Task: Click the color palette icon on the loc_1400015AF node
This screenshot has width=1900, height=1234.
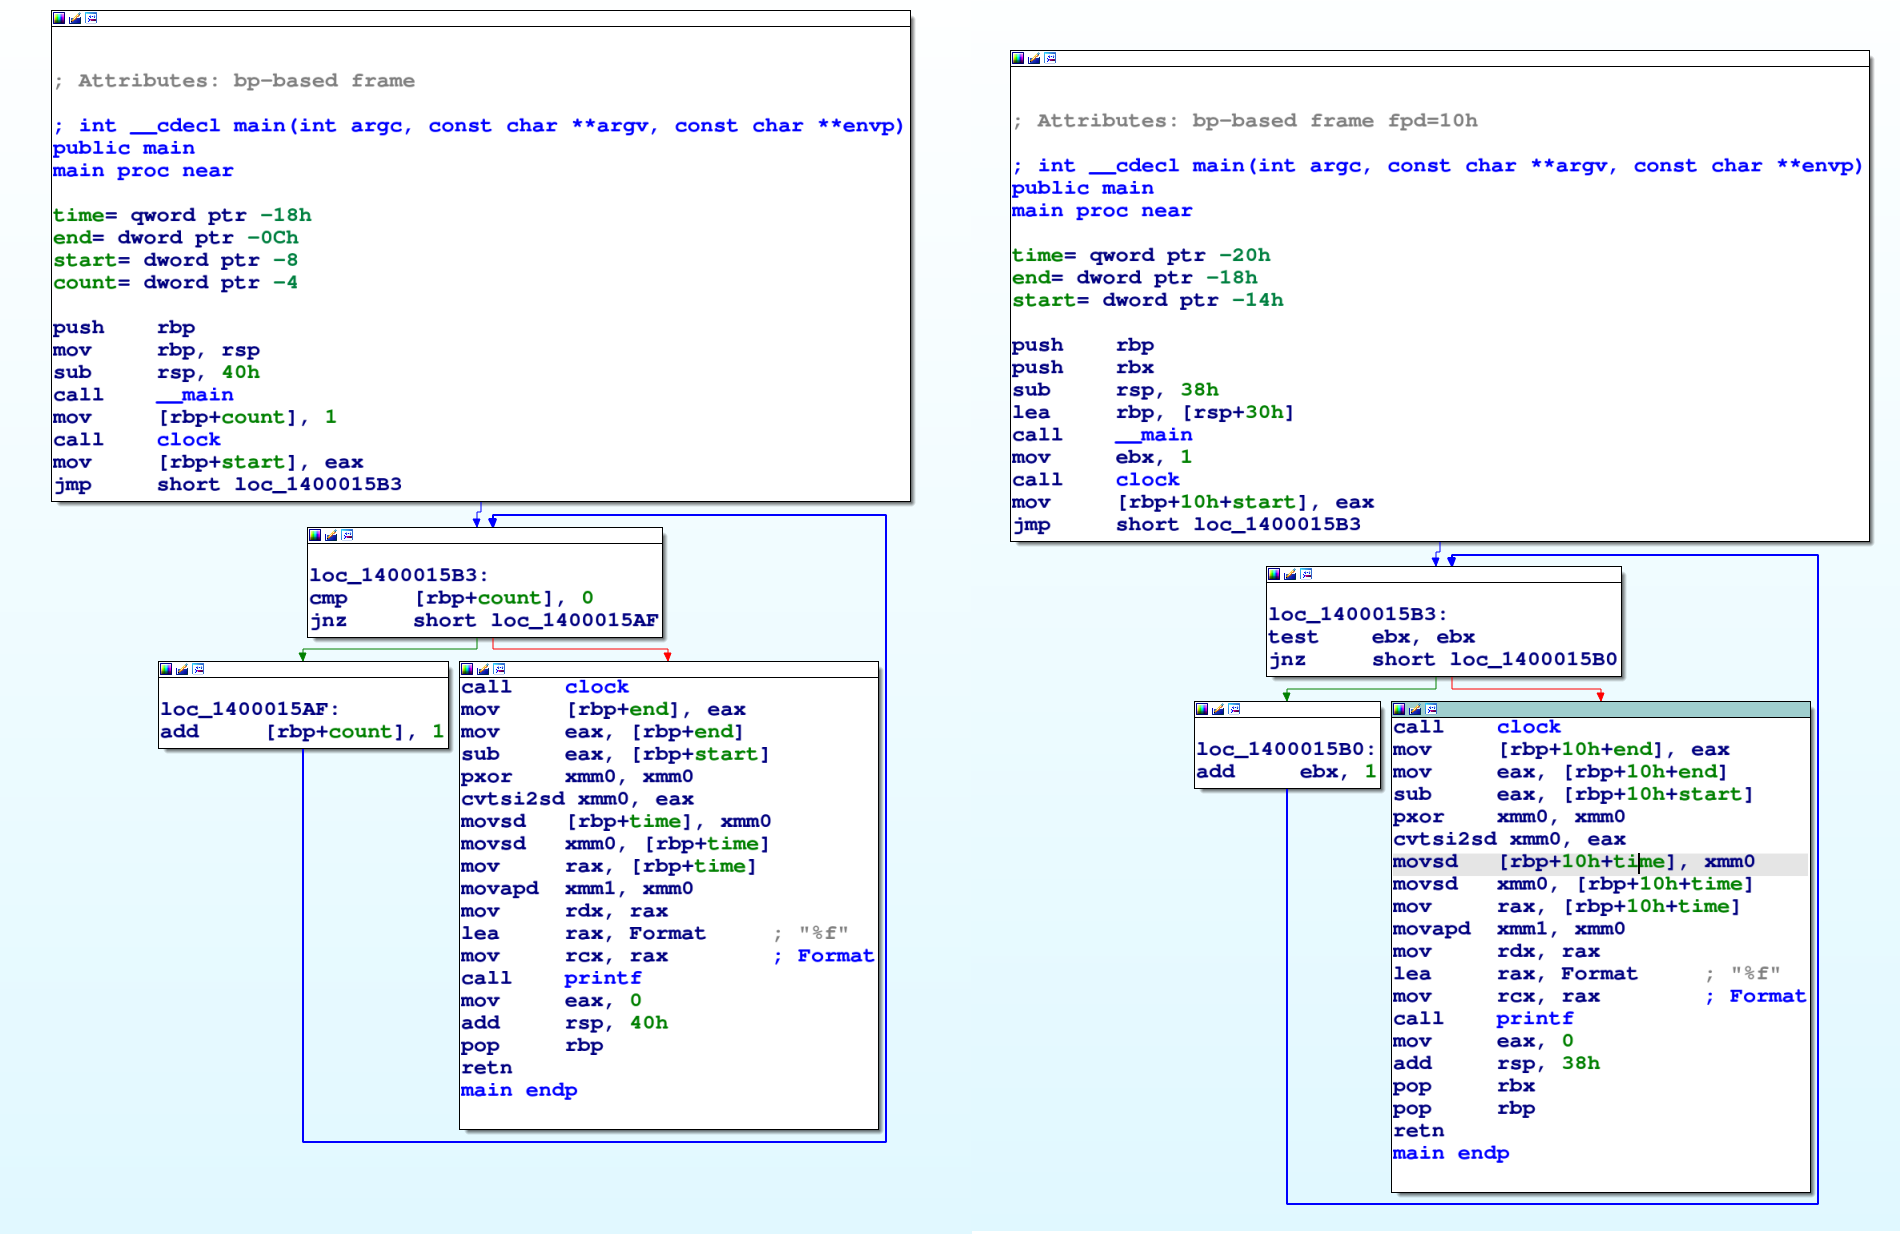Action: coord(166,669)
